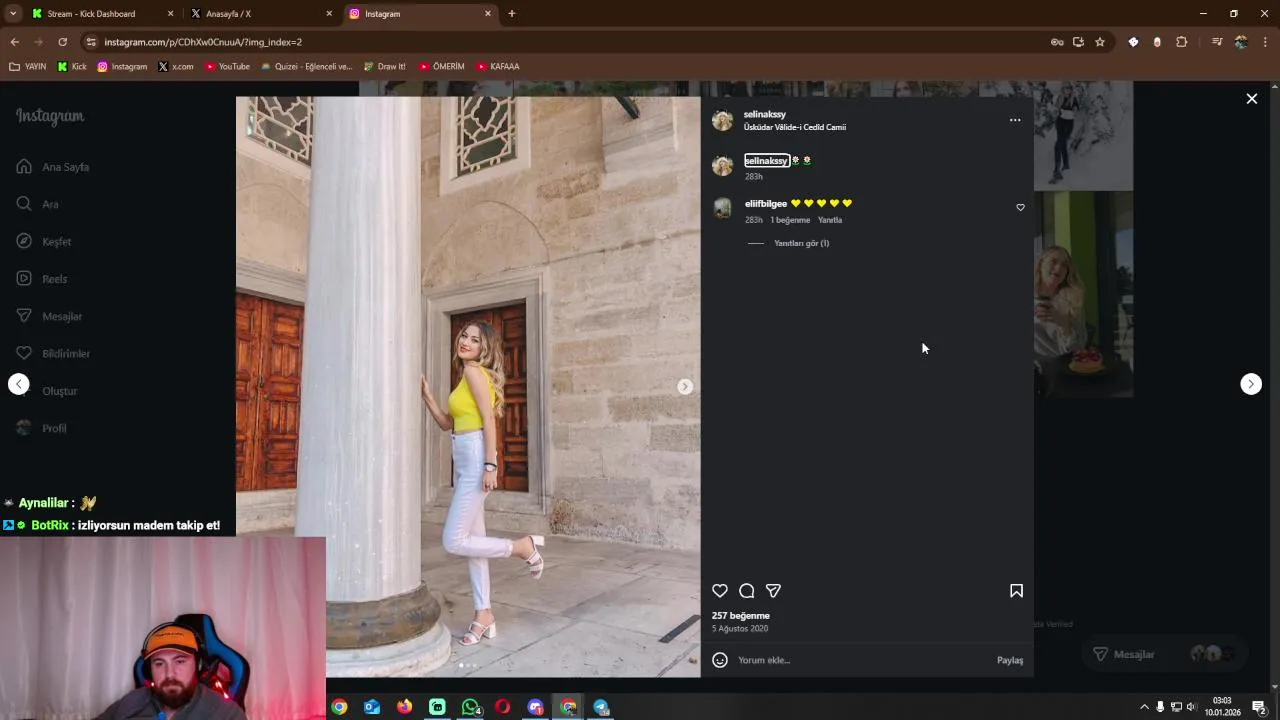Screen dimensions: 1280x720
Task: Bookmark this page with star icon
Action: click(x=1100, y=42)
